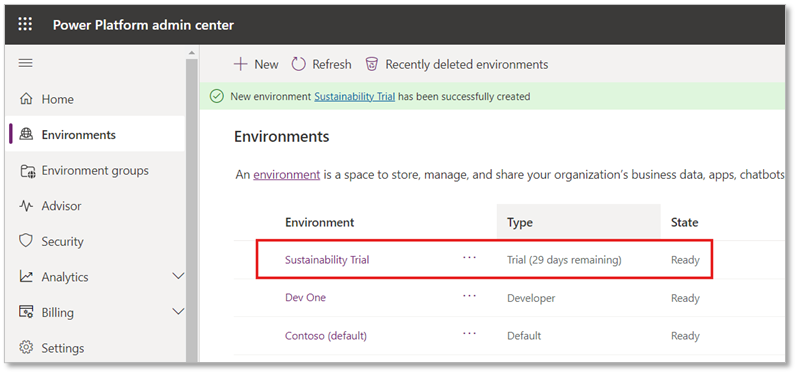Click Power Platform admin center title
Viewport: 797px width, 374px height.
pyautogui.click(x=143, y=24)
